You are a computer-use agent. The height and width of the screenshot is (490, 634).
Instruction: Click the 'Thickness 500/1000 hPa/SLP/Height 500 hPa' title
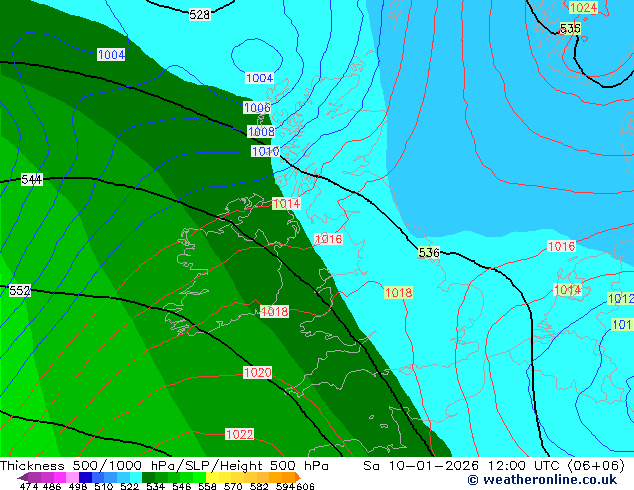pos(164,466)
